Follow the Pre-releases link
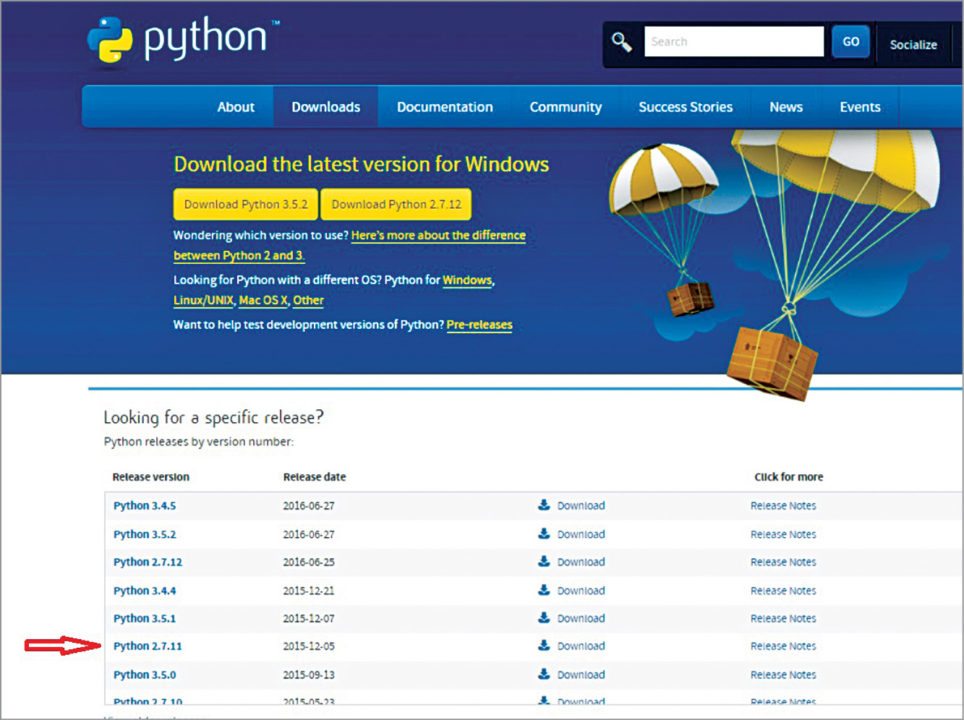Screen dimensions: 964x720 click(x=479, y=325)
